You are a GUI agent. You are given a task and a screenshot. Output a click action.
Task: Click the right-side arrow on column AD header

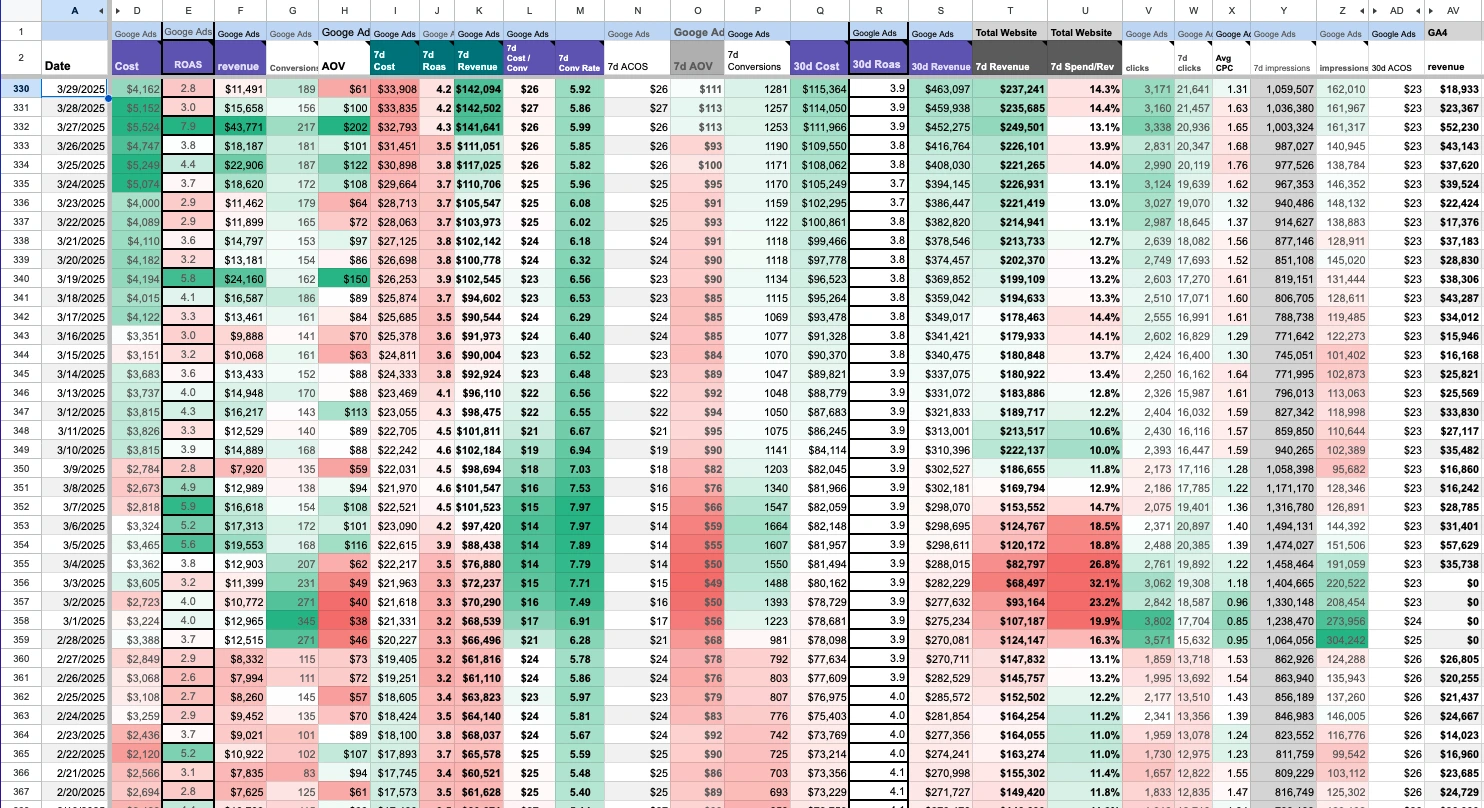point(1418,10)
